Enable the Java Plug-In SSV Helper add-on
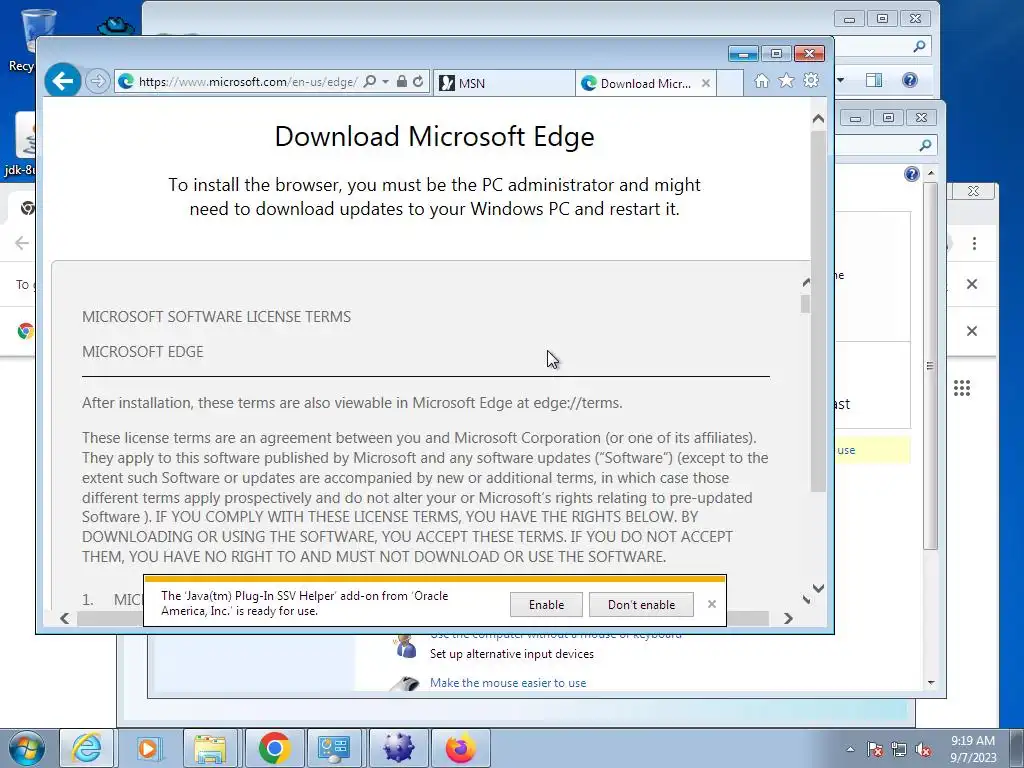The width and height of the screenshot is (1024, 768). [546, 605]
